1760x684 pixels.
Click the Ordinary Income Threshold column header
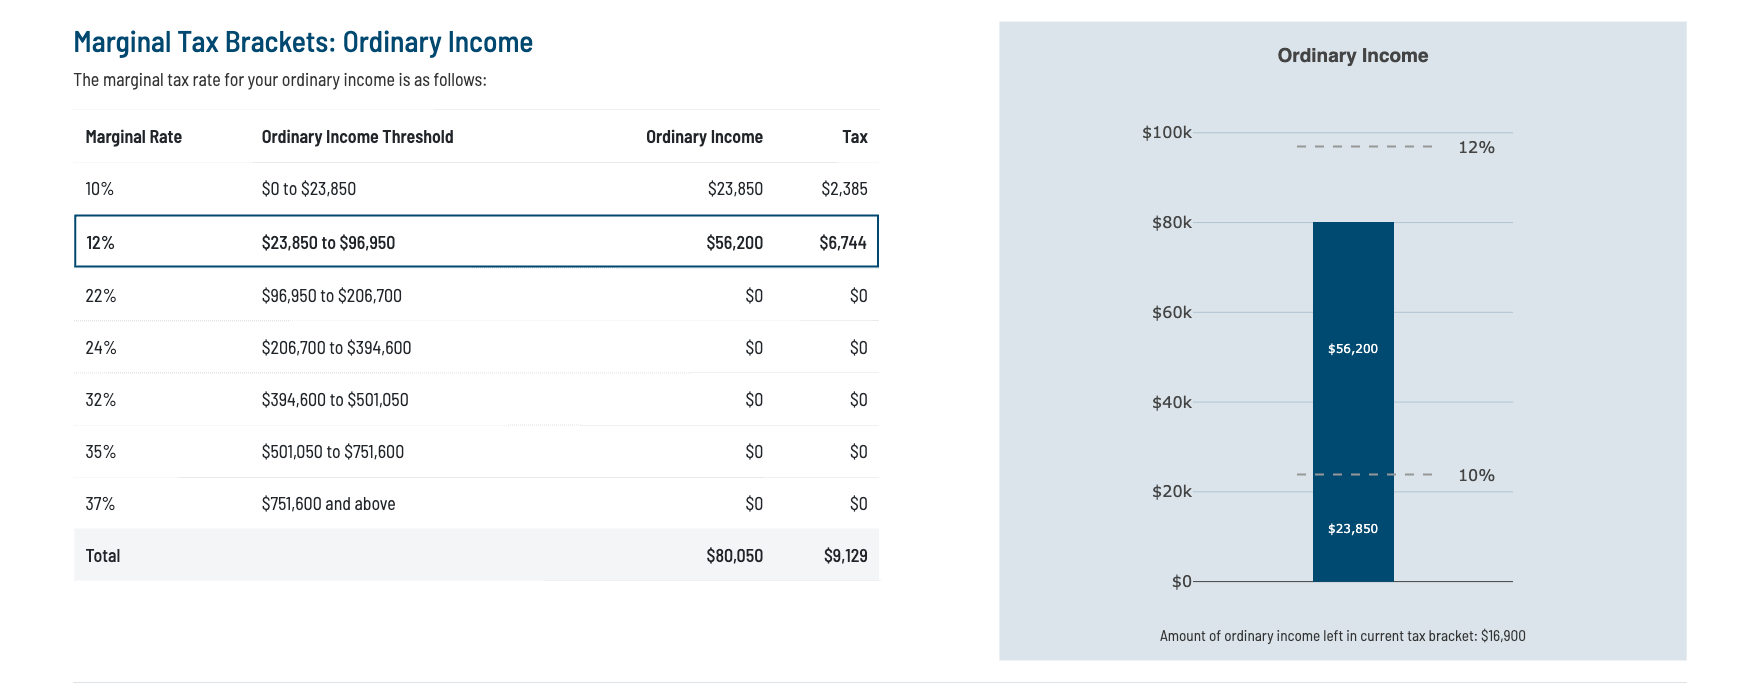357,137
